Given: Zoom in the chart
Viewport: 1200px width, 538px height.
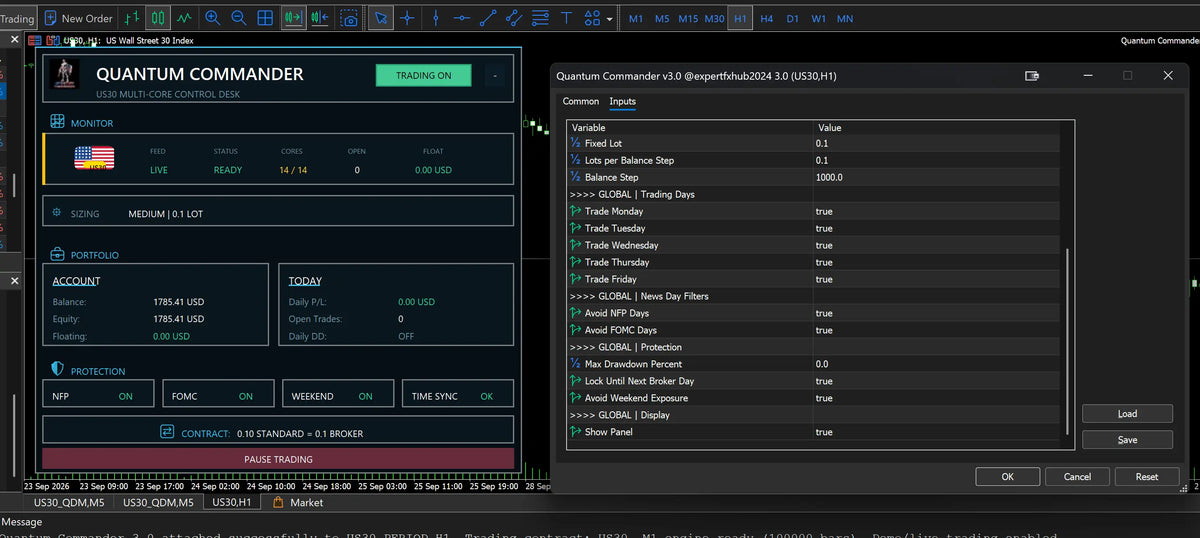Looking at the screenshot, I should click(212, 18).
